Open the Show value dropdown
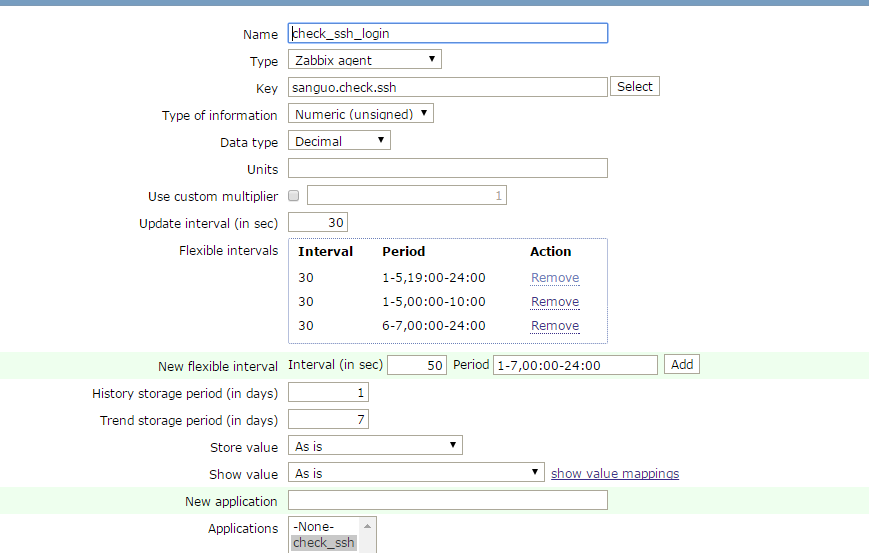 416,473
